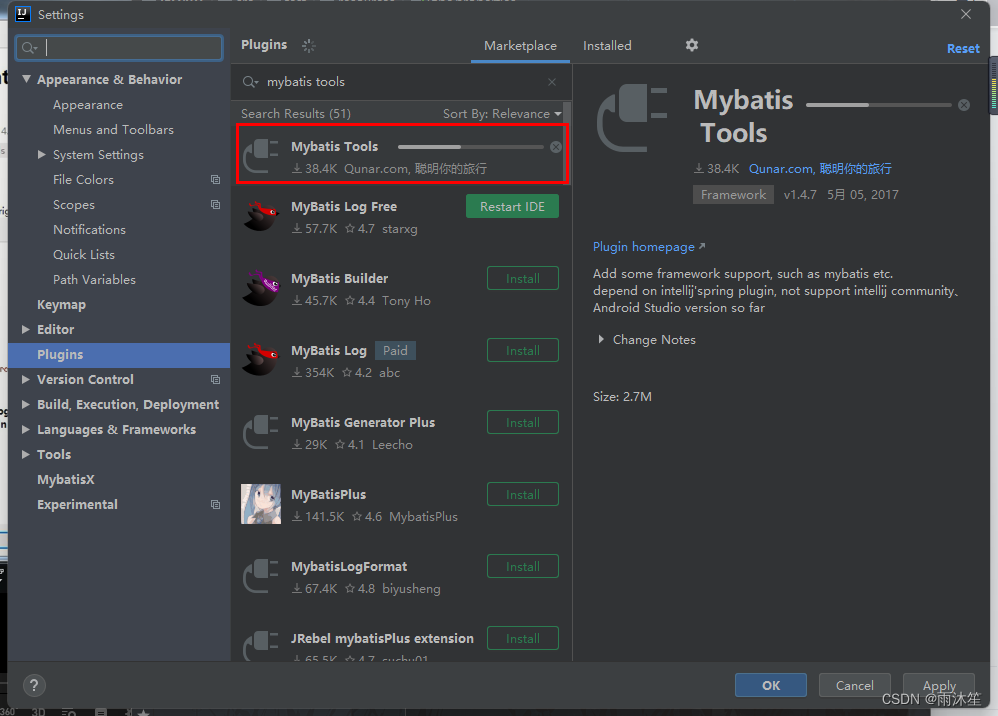Cancel Mybatis Tools download in list row
This screenshot has height=716, width=998.
(556, 147)
